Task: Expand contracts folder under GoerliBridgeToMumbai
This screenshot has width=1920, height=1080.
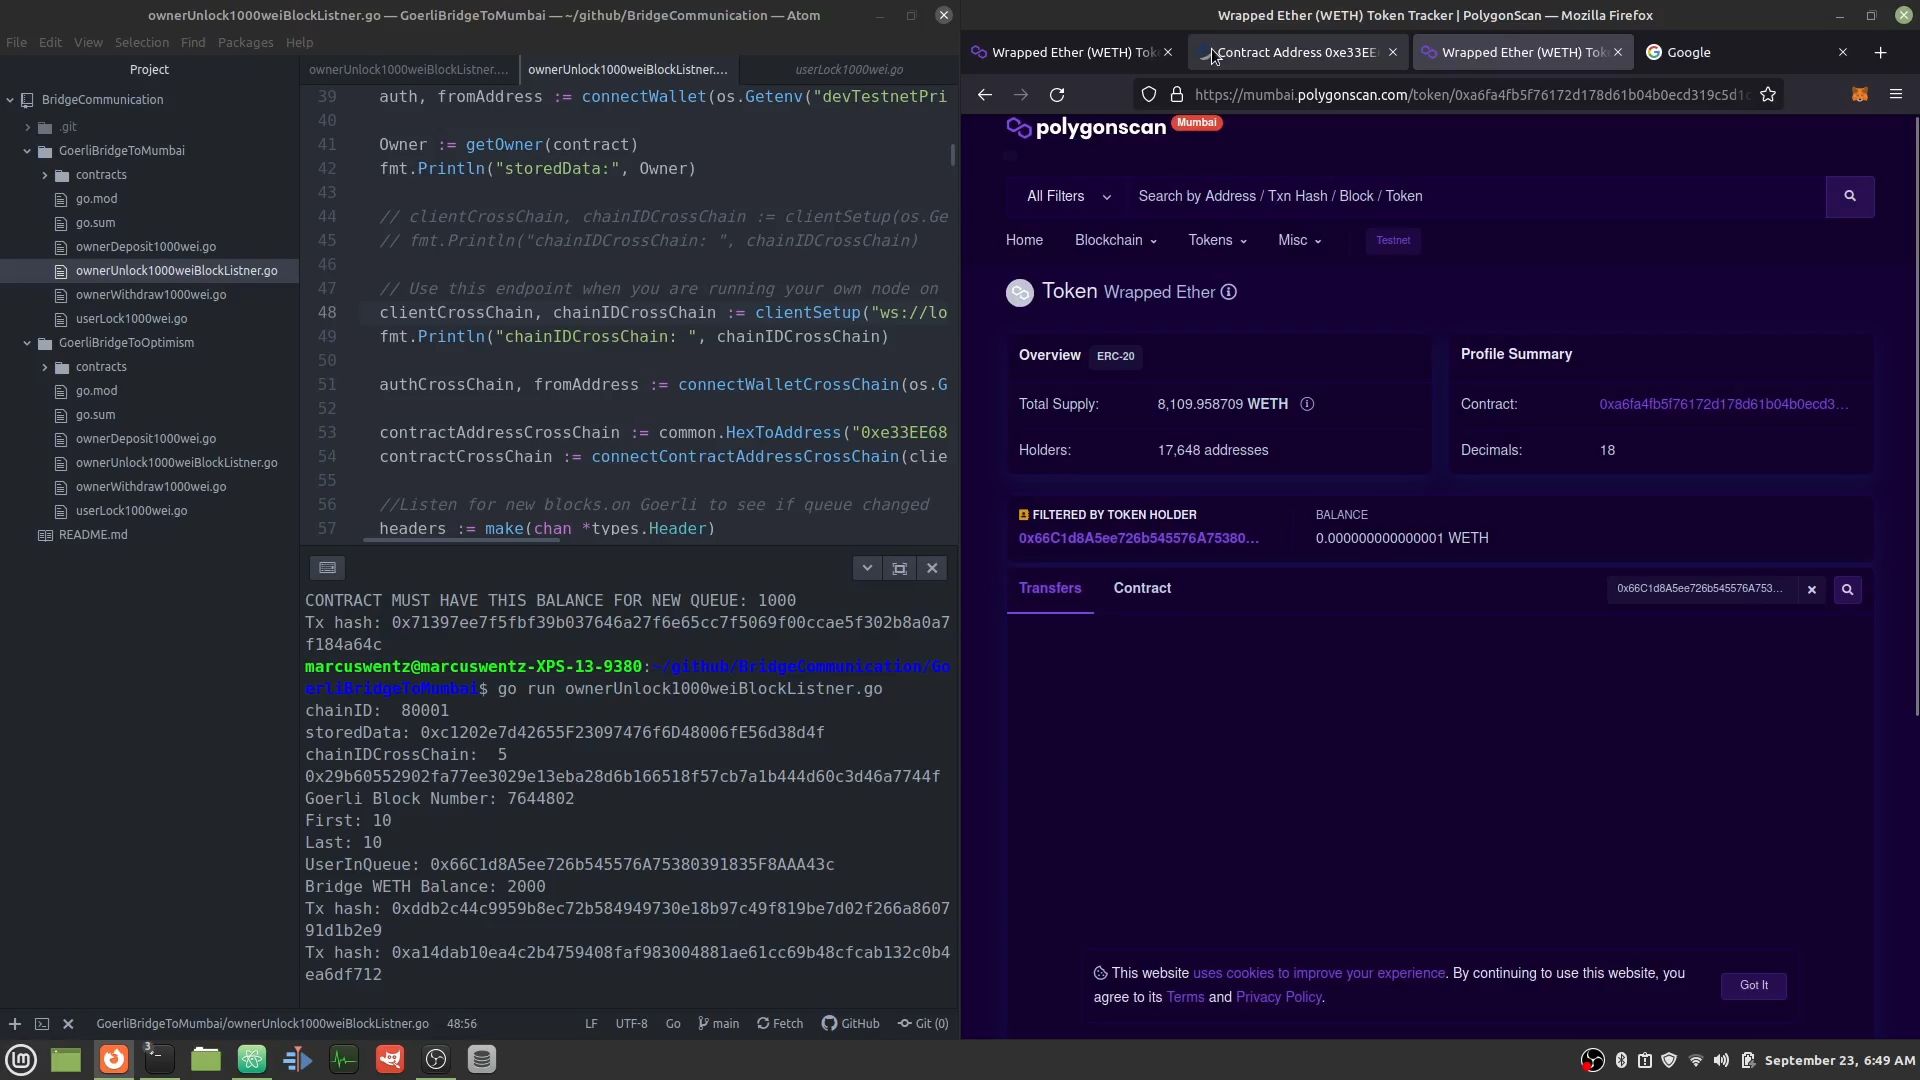Action: click(x=45, y=175)
